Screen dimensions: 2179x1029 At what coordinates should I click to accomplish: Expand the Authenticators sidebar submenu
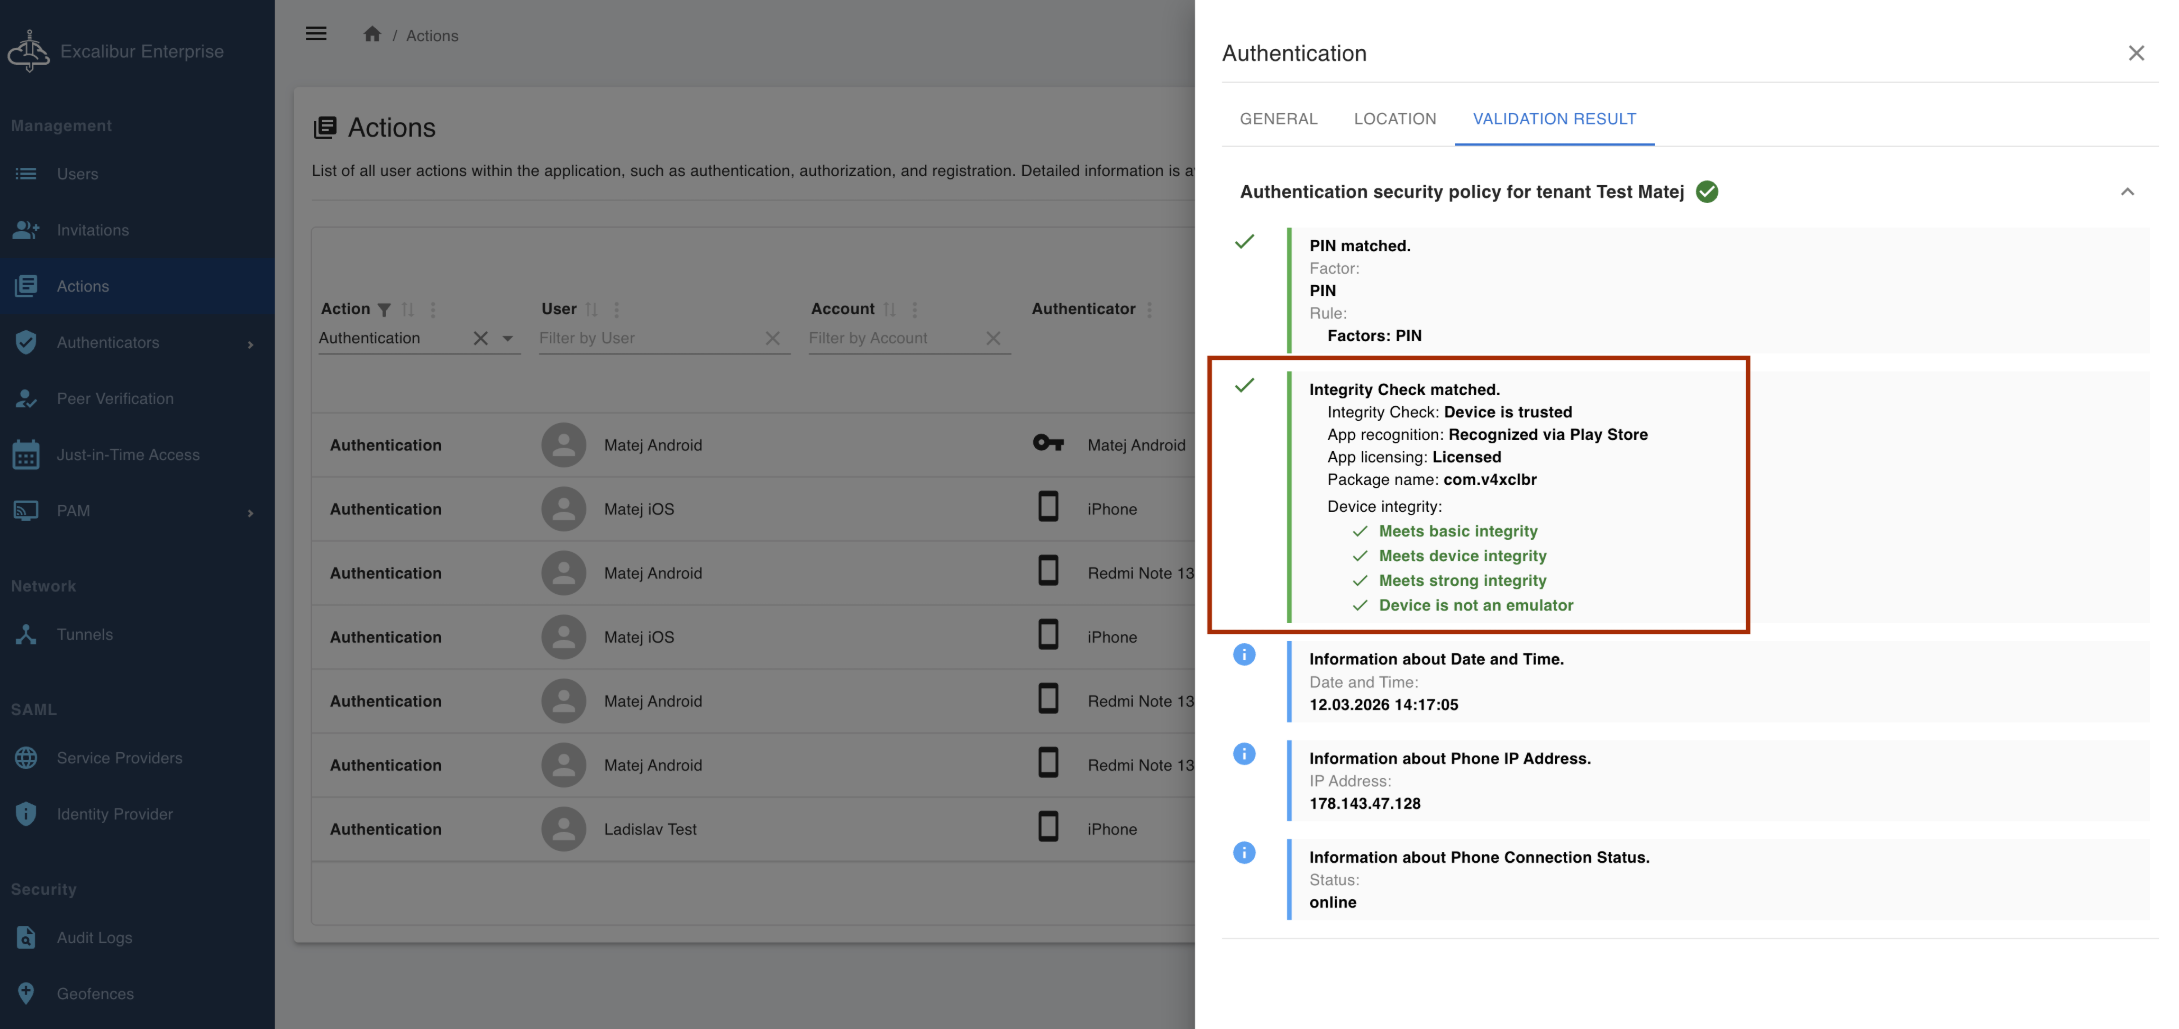250,344
